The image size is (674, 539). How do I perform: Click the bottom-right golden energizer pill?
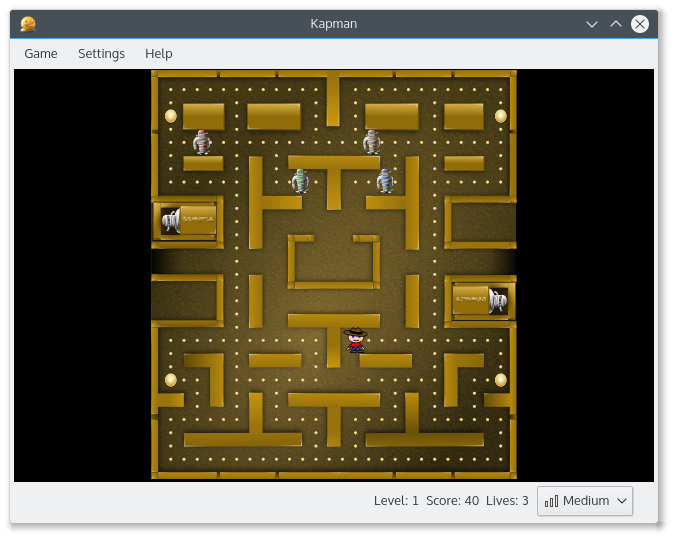click(500, 380)
